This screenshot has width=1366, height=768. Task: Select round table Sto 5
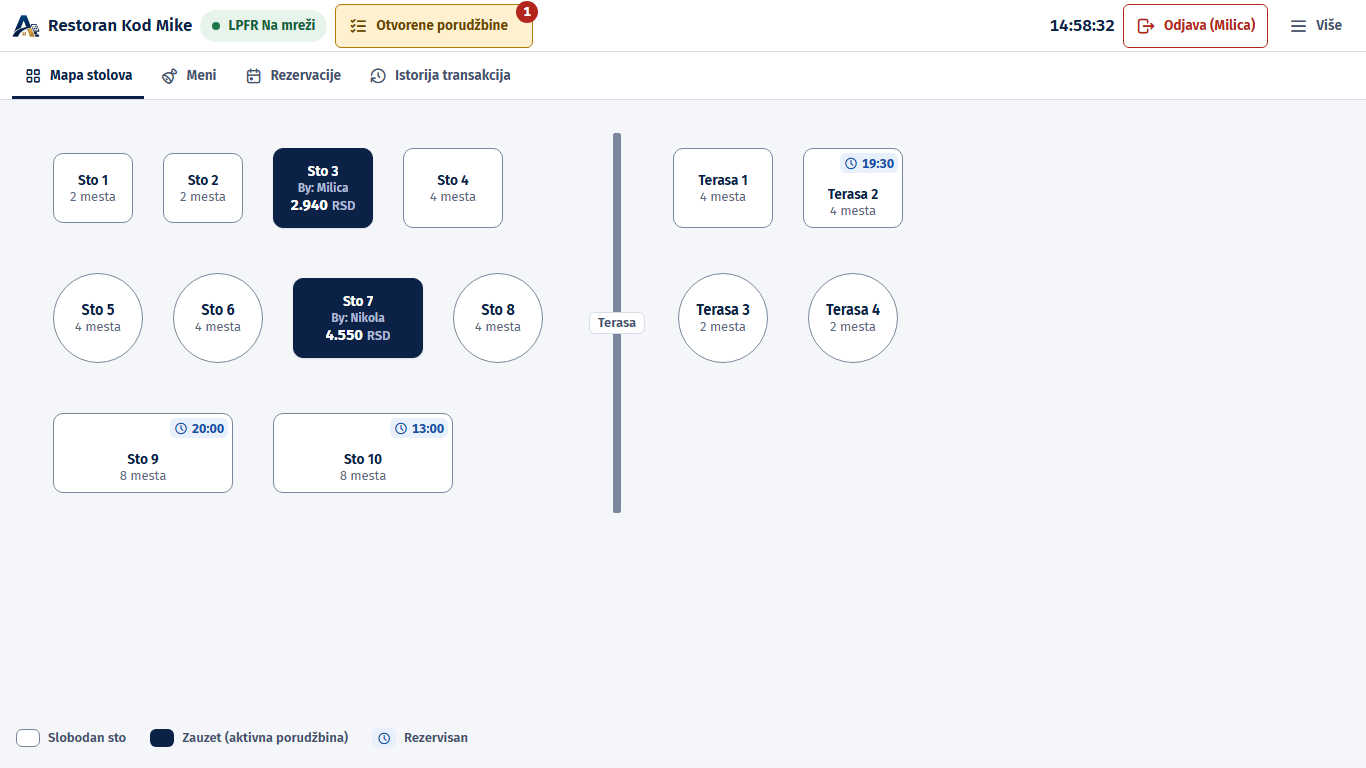pos(98,318)
